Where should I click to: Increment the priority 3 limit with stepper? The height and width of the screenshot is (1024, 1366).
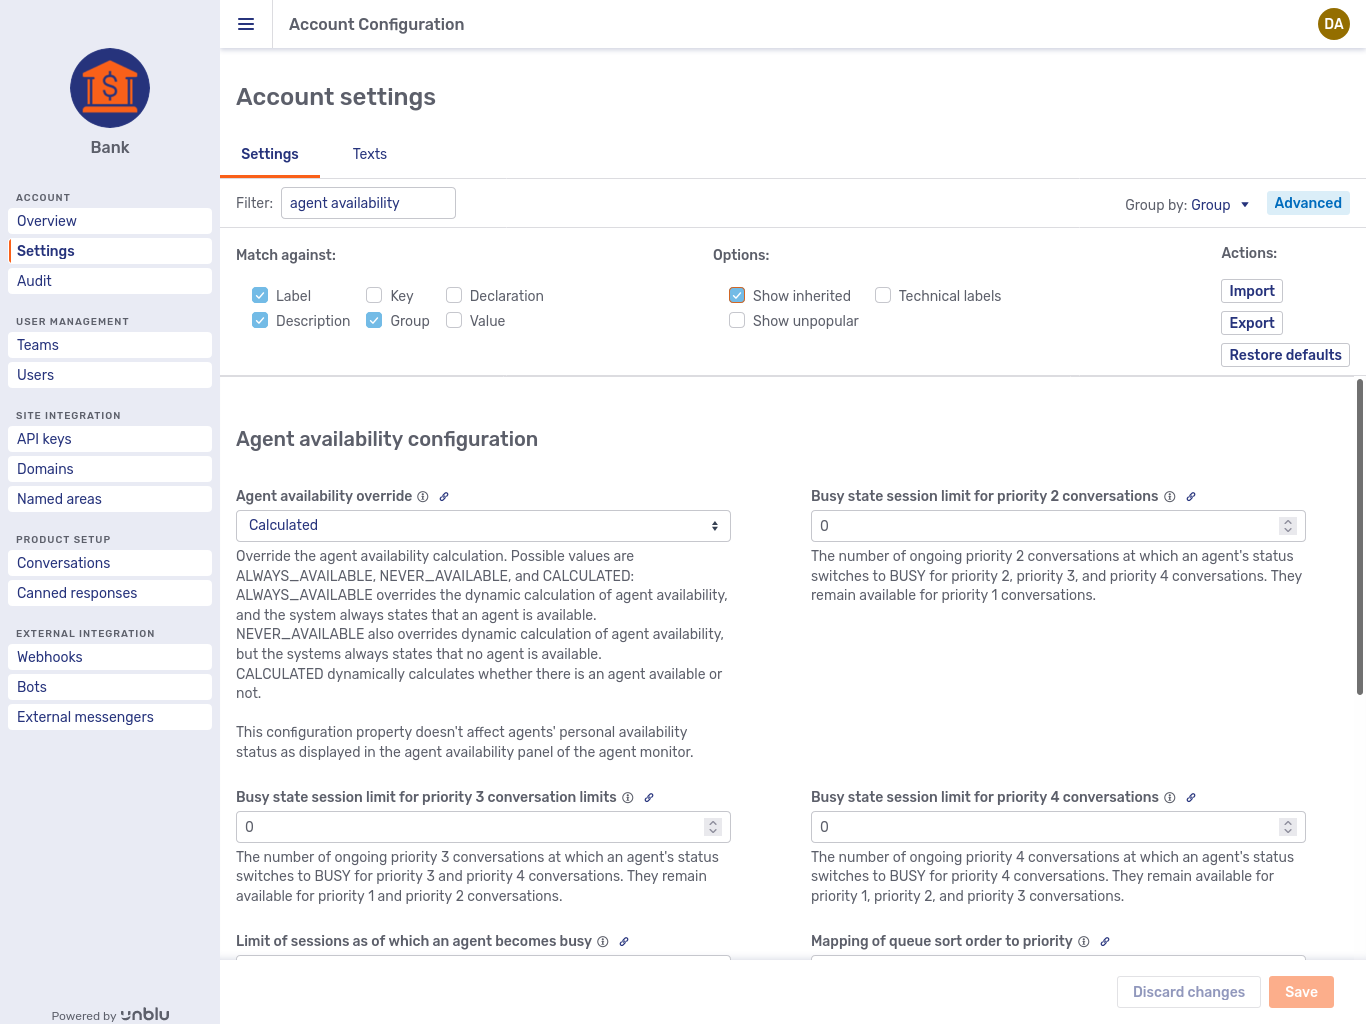click(x=712, y=821)
